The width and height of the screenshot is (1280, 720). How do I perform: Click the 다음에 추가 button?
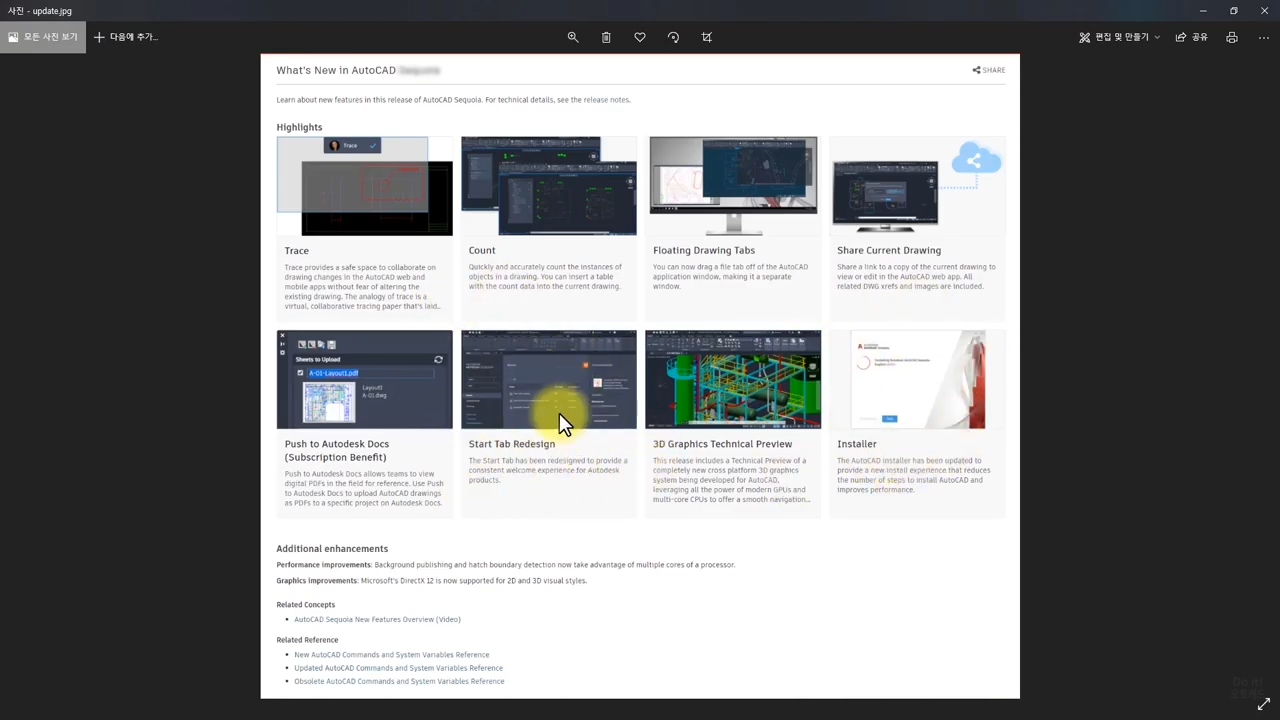click(126, 37)
